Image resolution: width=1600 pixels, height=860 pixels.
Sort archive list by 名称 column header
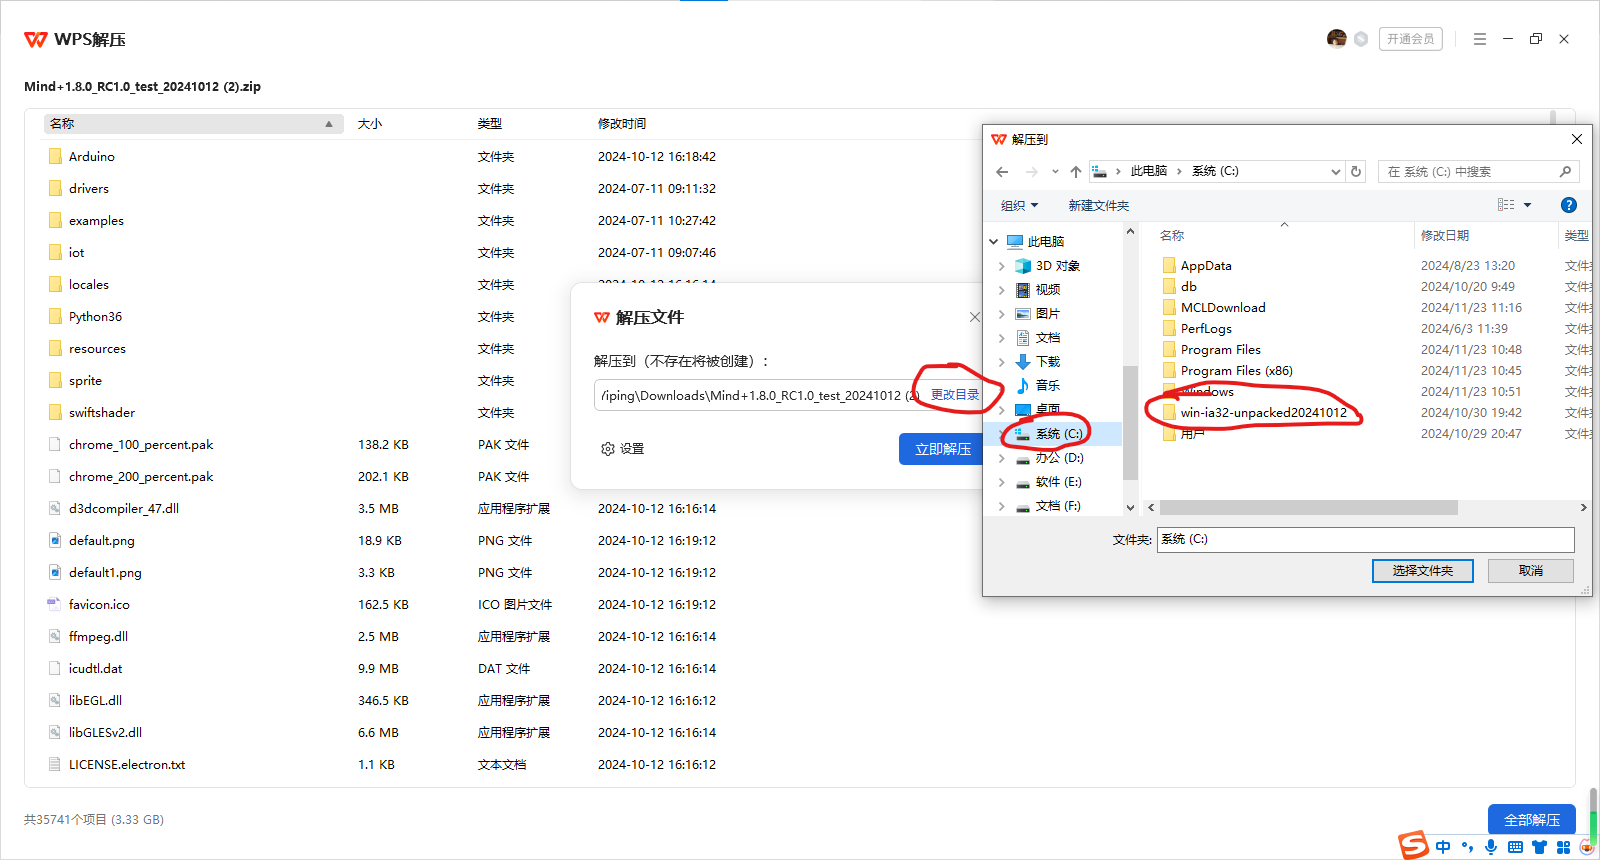click(x=194, y=124)
